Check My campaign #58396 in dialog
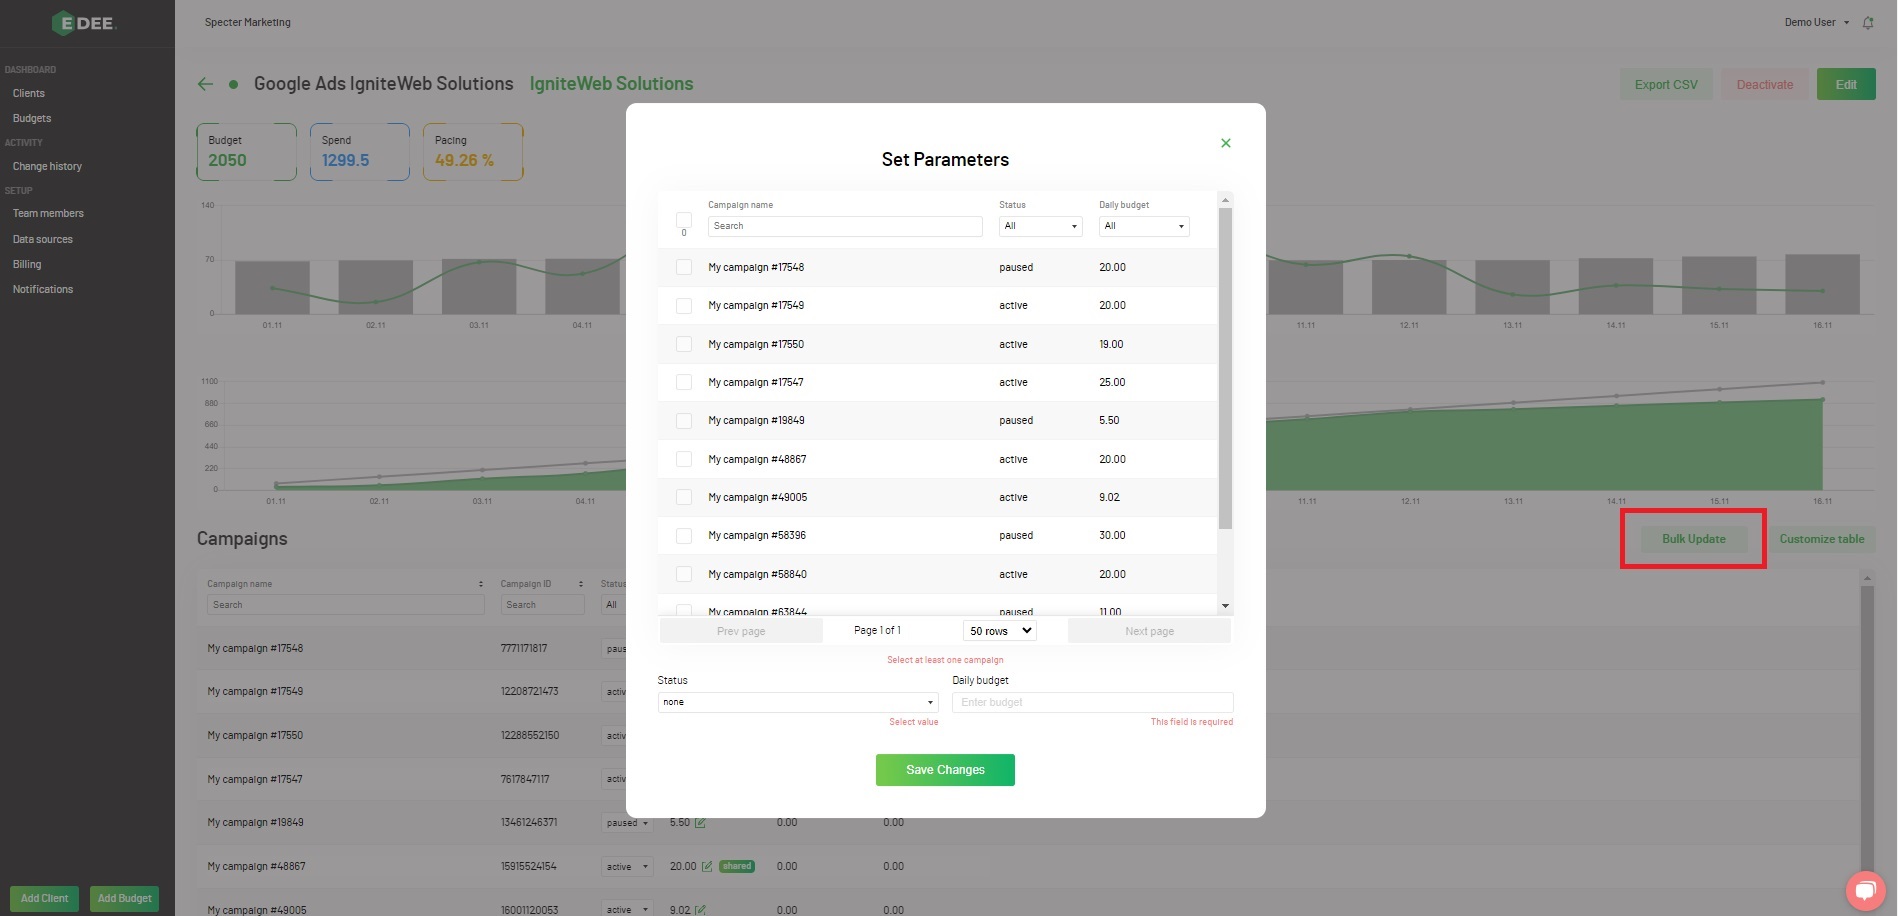This screenshot has height=916, width=1898. (684, 536)
